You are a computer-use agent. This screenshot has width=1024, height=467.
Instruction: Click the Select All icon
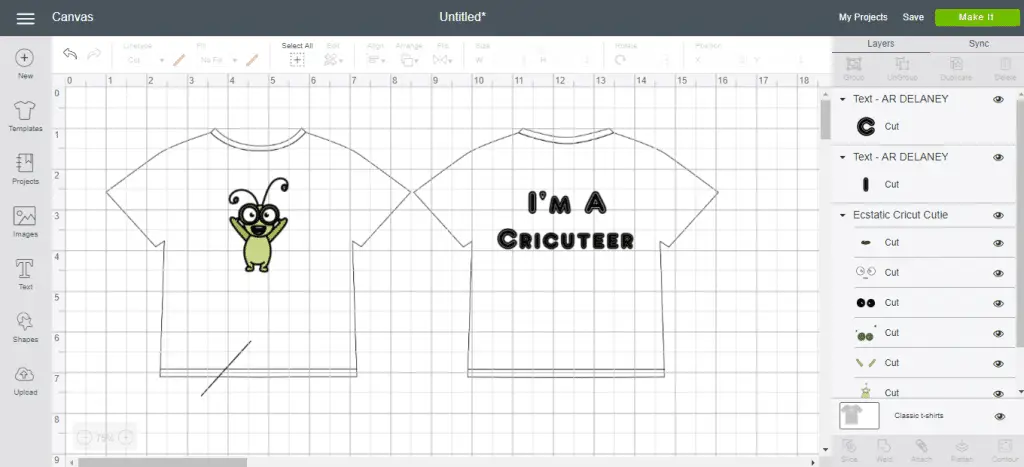coord(297,60)
